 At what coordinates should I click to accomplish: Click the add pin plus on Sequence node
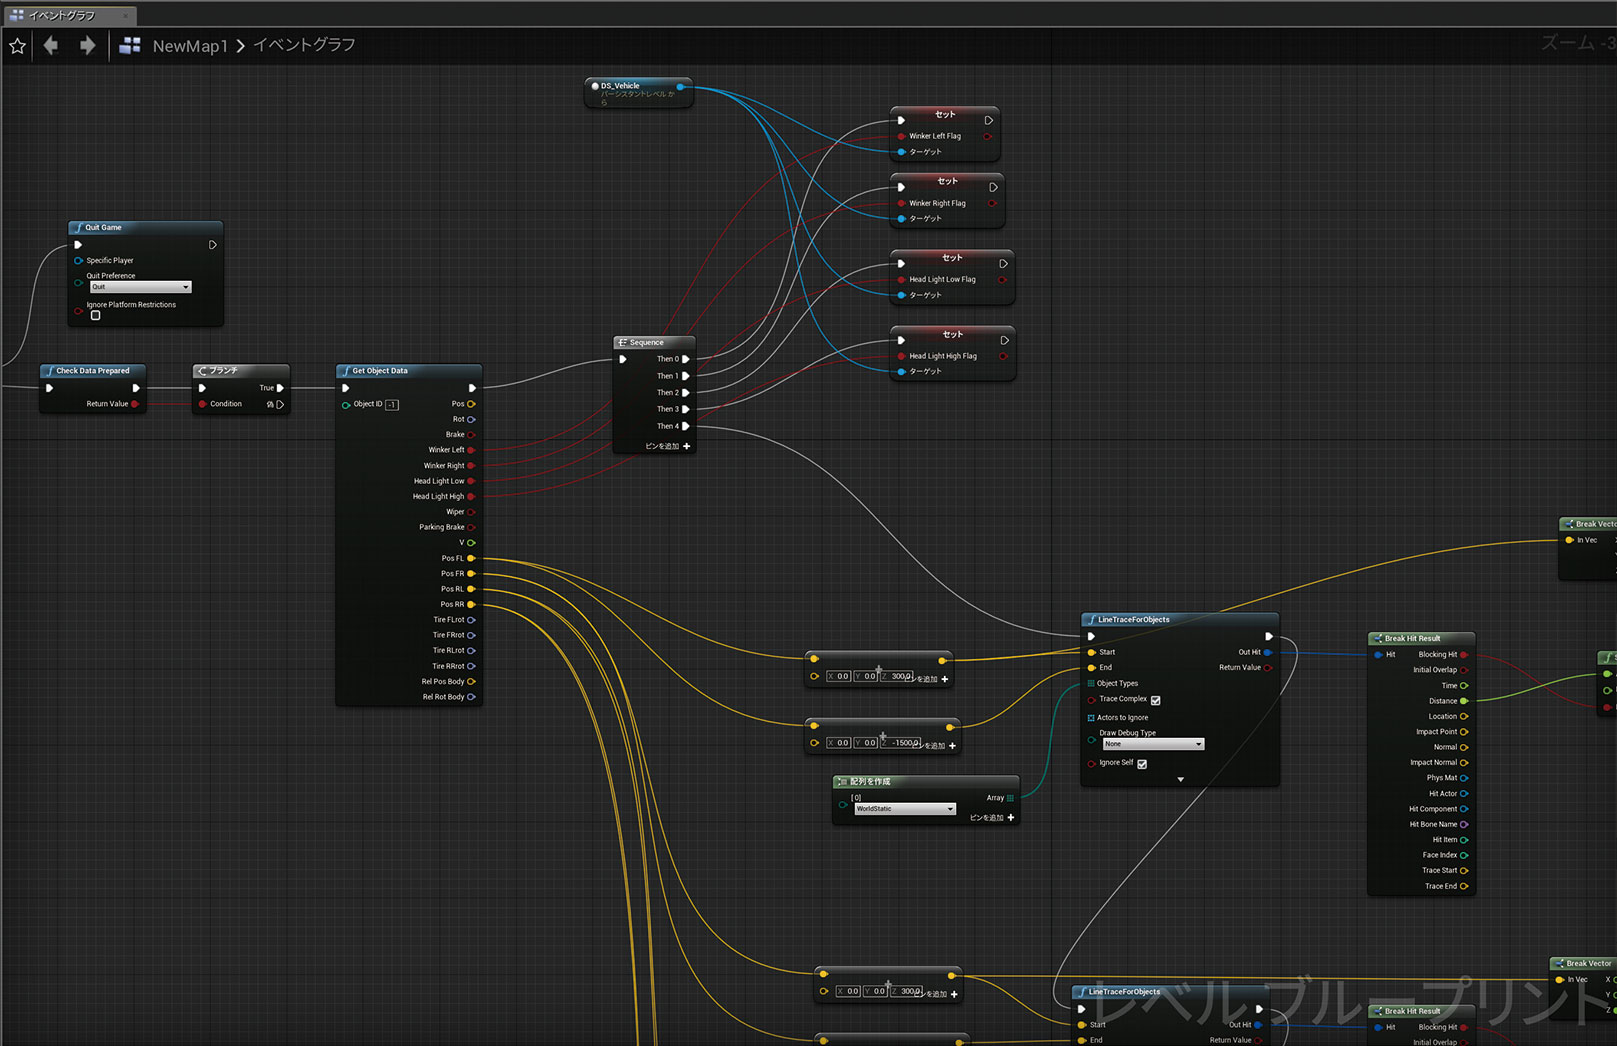[x=686, y=446]
